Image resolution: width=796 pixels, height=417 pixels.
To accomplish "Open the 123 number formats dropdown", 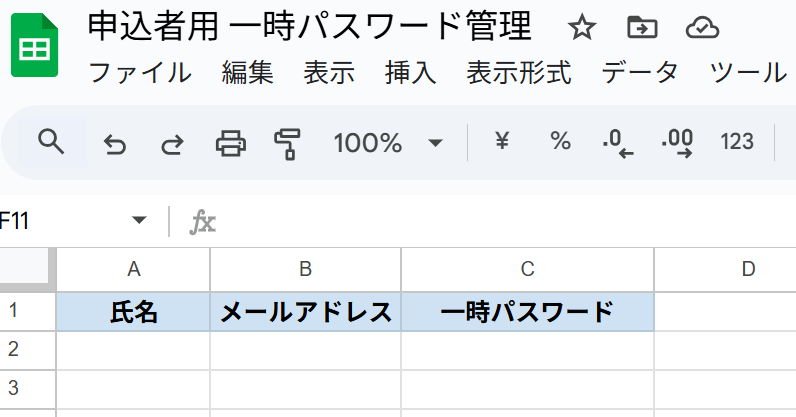I will tap(737, 141).
